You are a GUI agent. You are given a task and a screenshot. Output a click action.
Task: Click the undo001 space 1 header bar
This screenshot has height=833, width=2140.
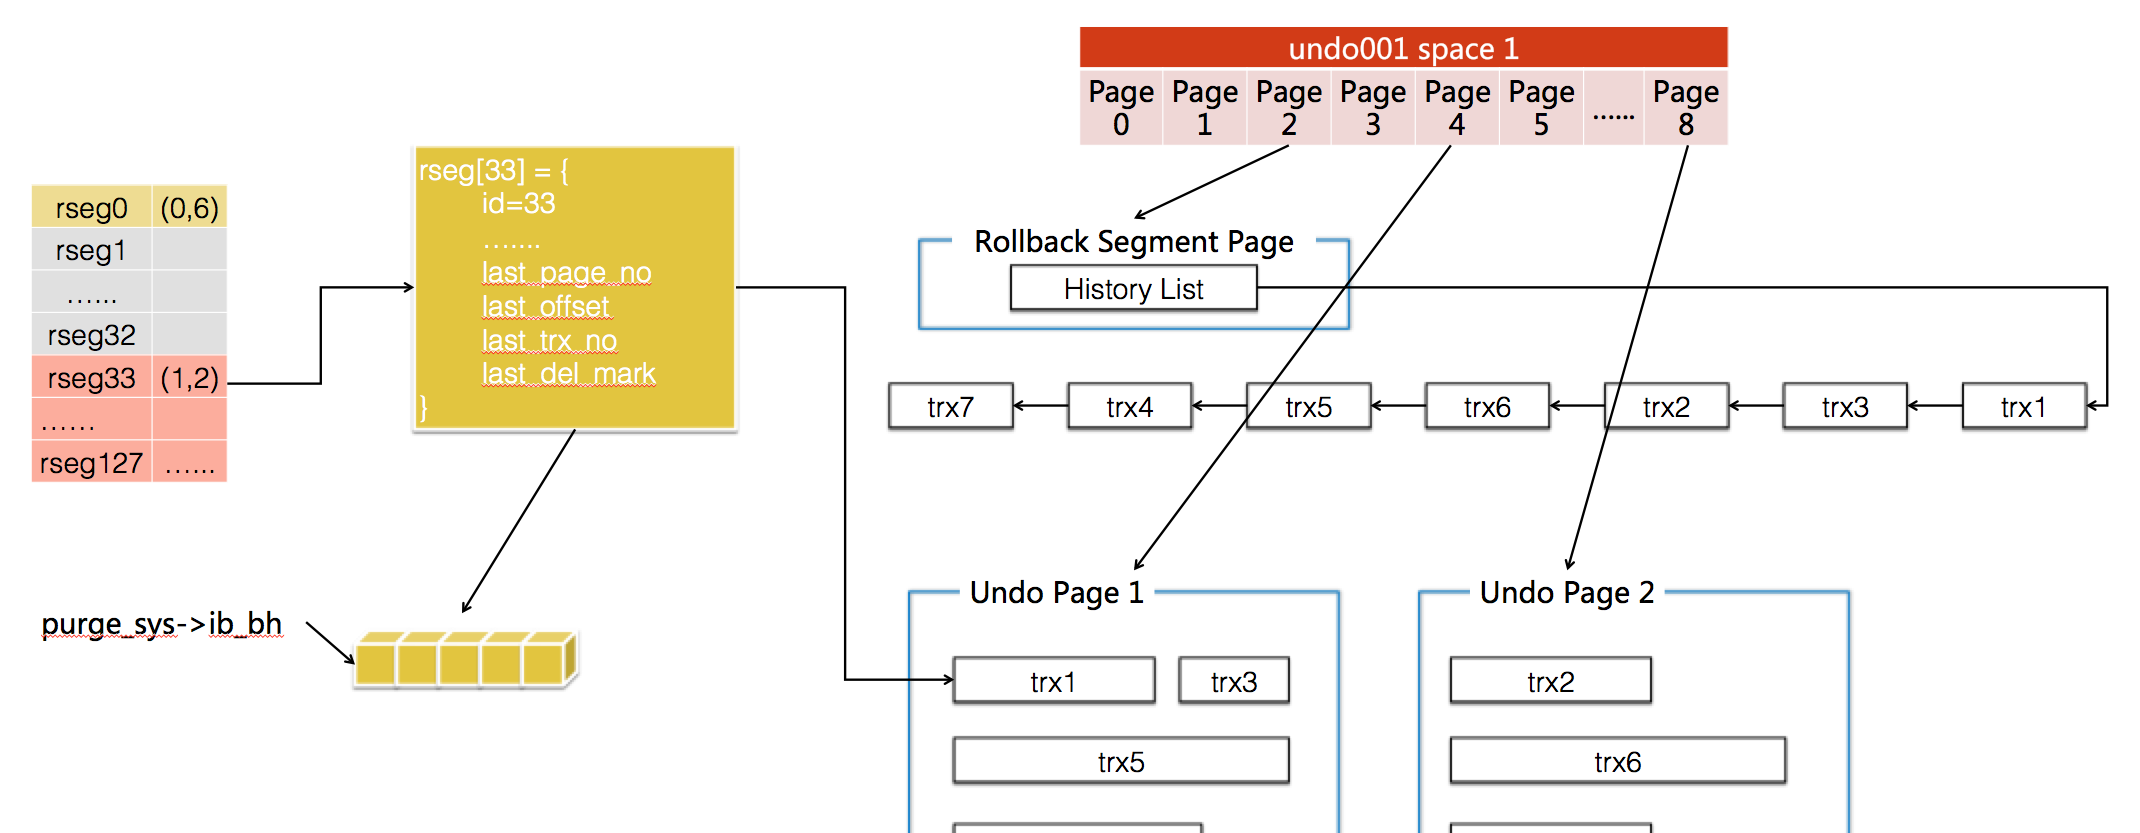point(1403,48)
